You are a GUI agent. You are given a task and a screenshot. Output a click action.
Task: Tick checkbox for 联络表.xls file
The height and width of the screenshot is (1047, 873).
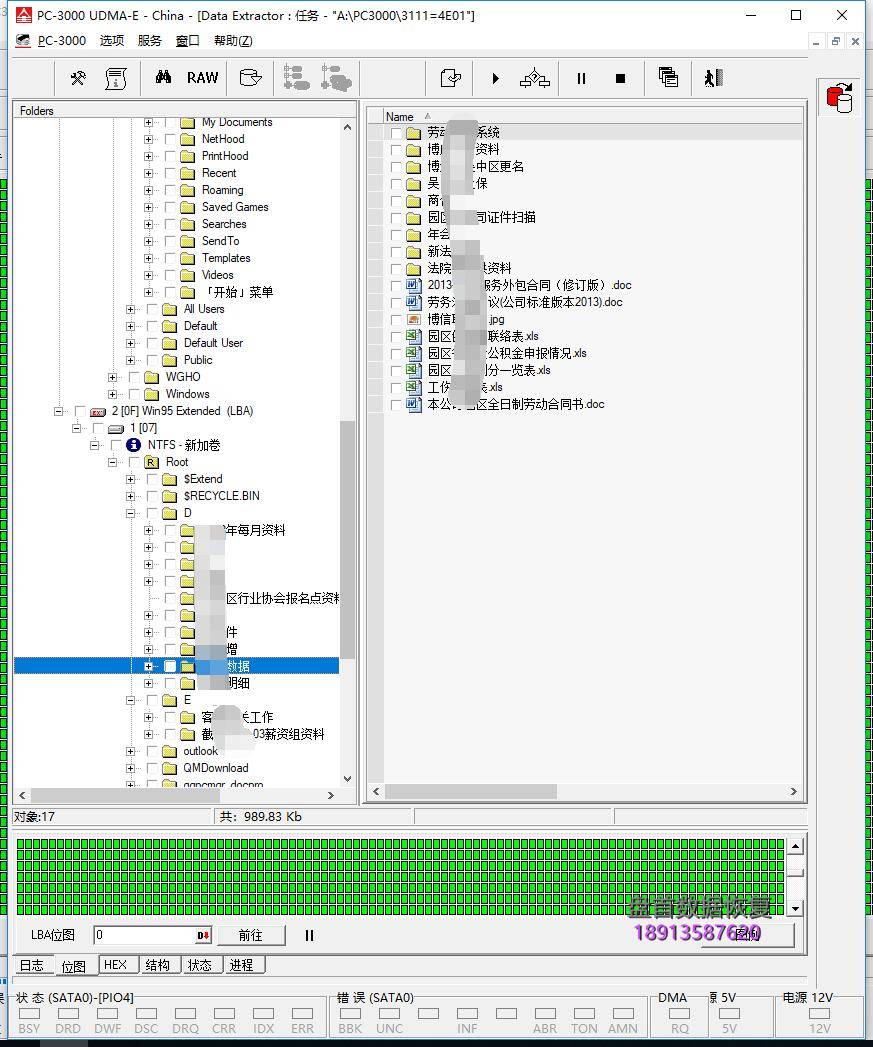click(x=396, y=337)
